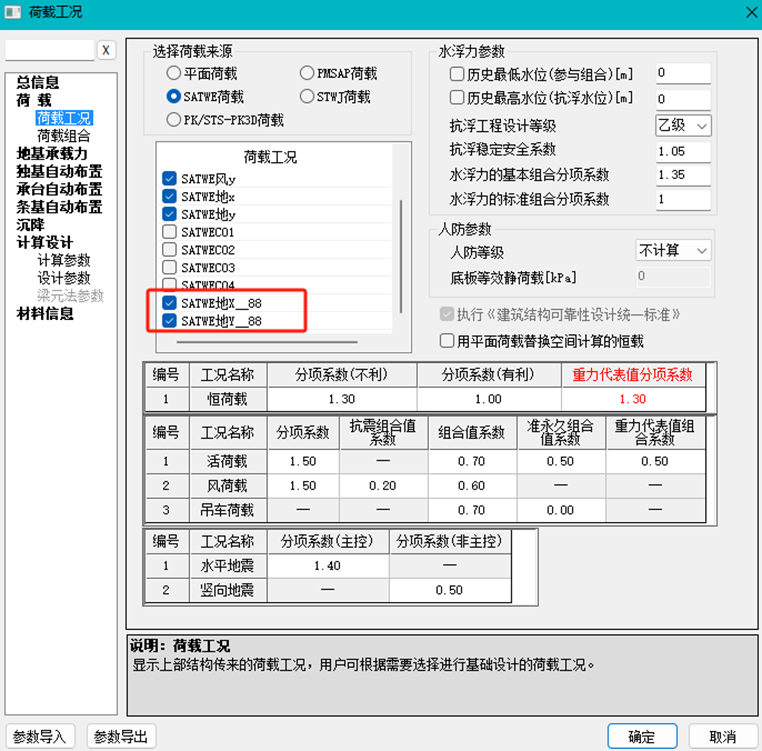The image size is (762, 751).
Task: Open 计算设计 tree item
Action: [45, 243]
